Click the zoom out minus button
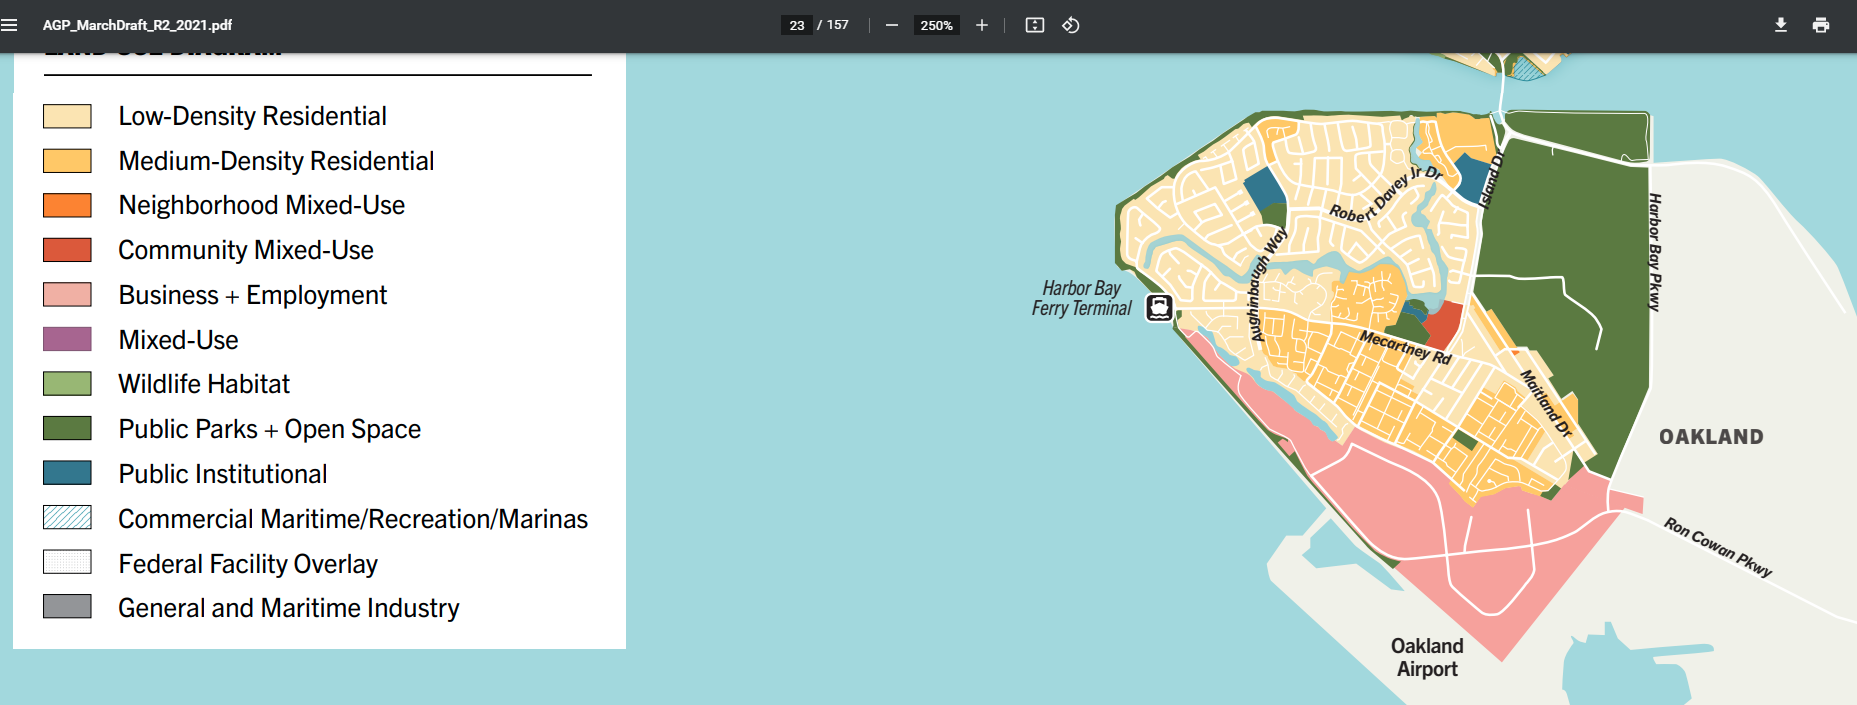This screenshot has width=1857, height=705. (892, 25)
